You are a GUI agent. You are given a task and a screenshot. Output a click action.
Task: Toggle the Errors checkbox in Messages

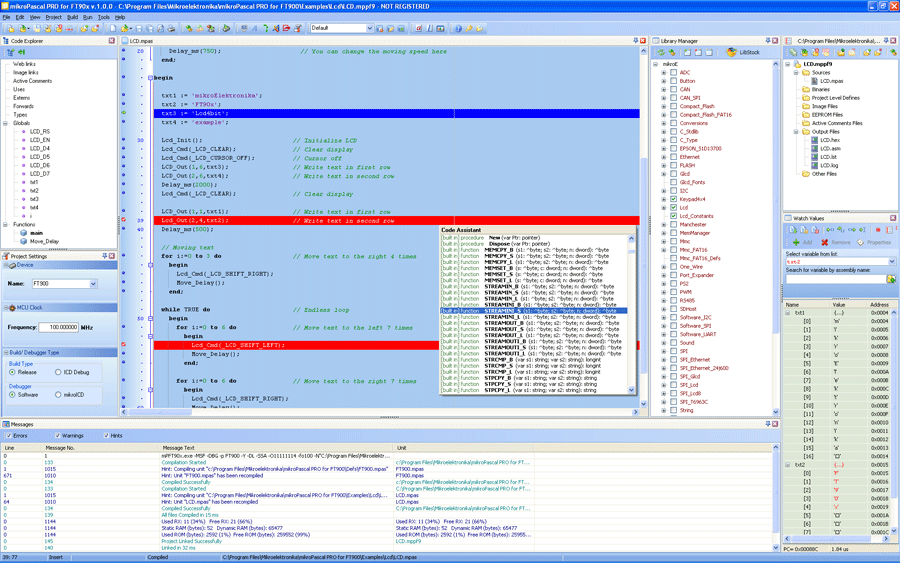pos(8,436)
